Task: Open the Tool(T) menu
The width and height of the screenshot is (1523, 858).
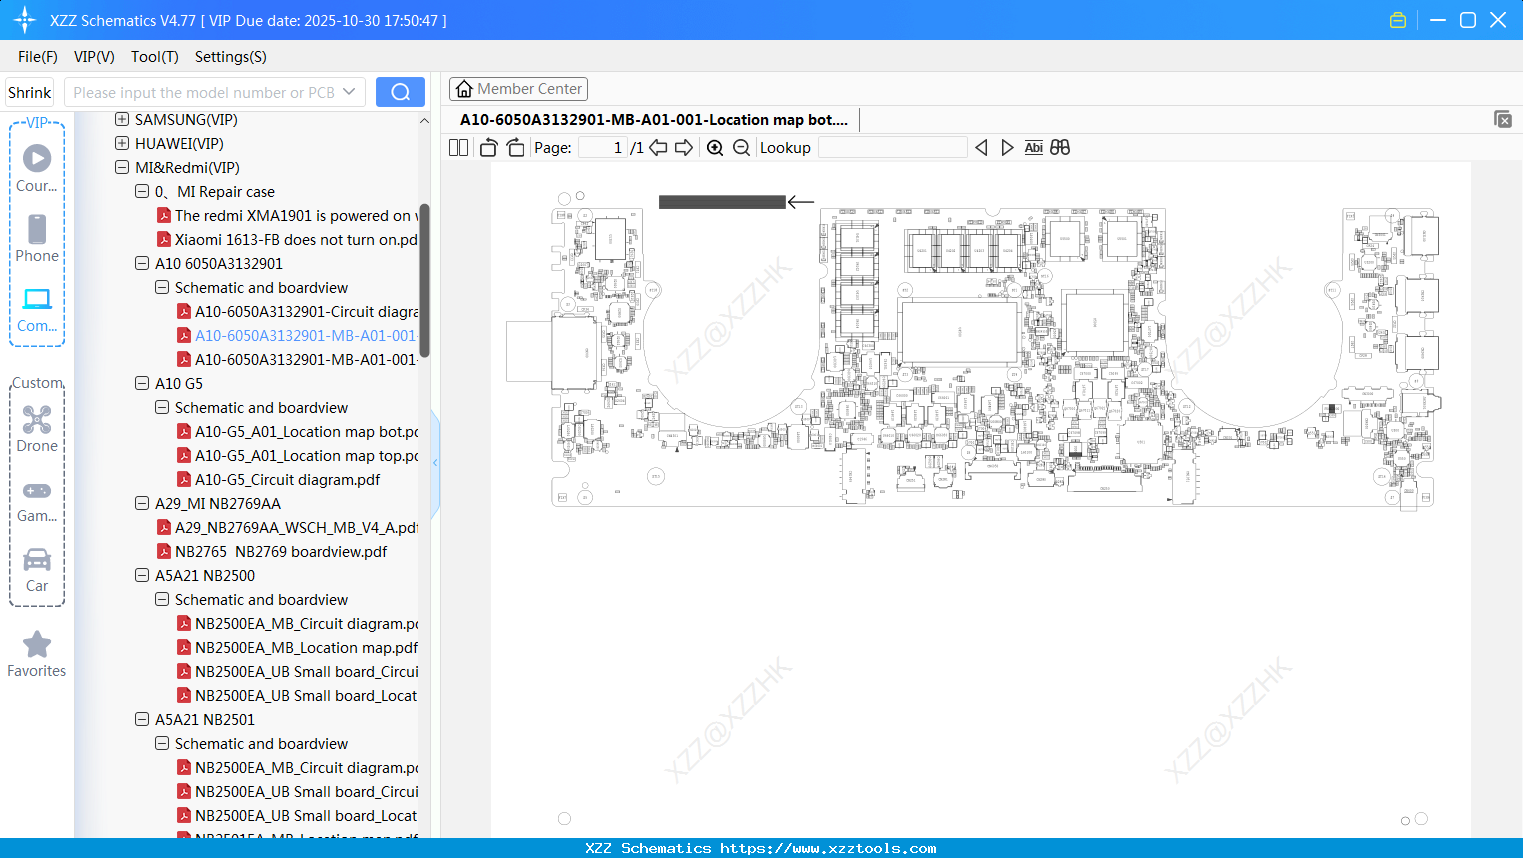Action: pos(155,57)
